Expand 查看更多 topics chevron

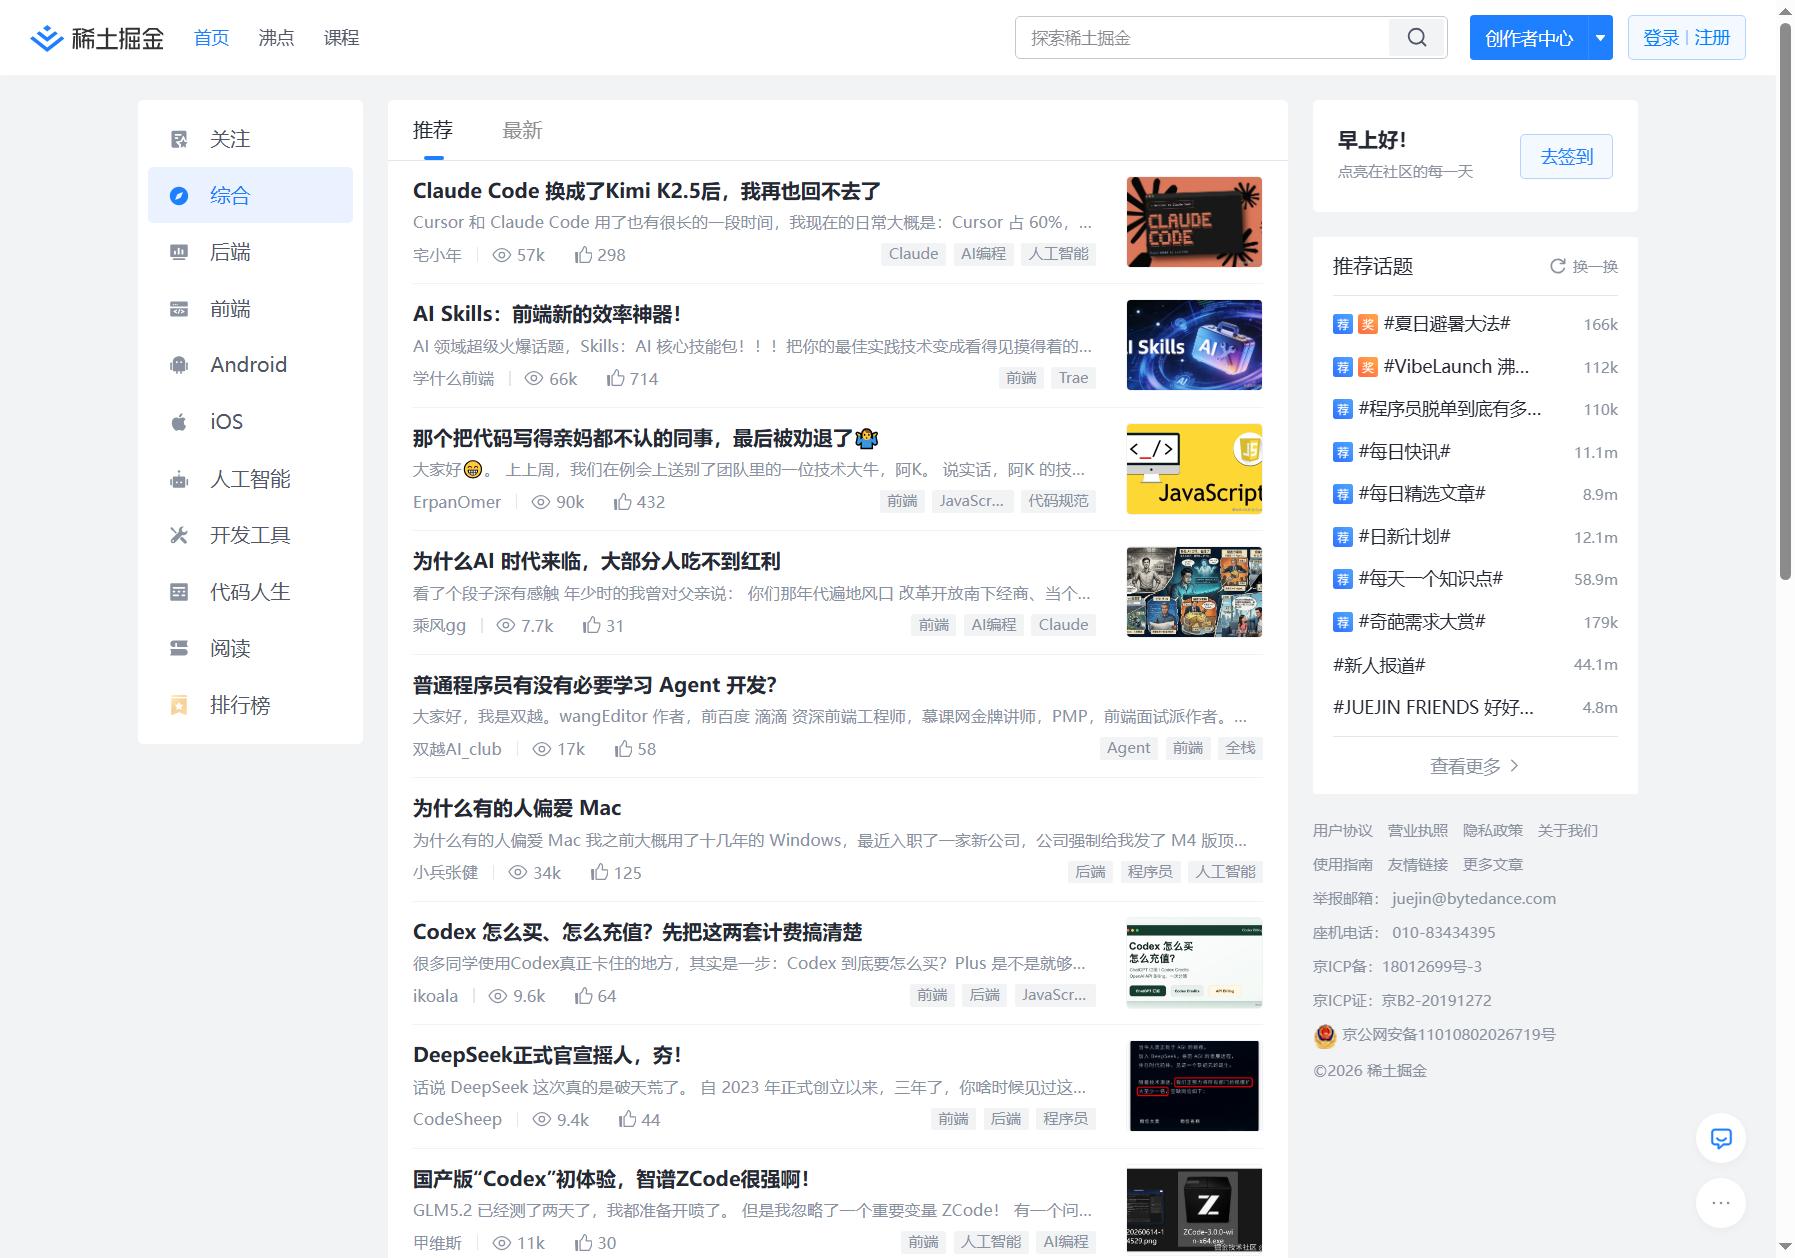pos(1514,765)
